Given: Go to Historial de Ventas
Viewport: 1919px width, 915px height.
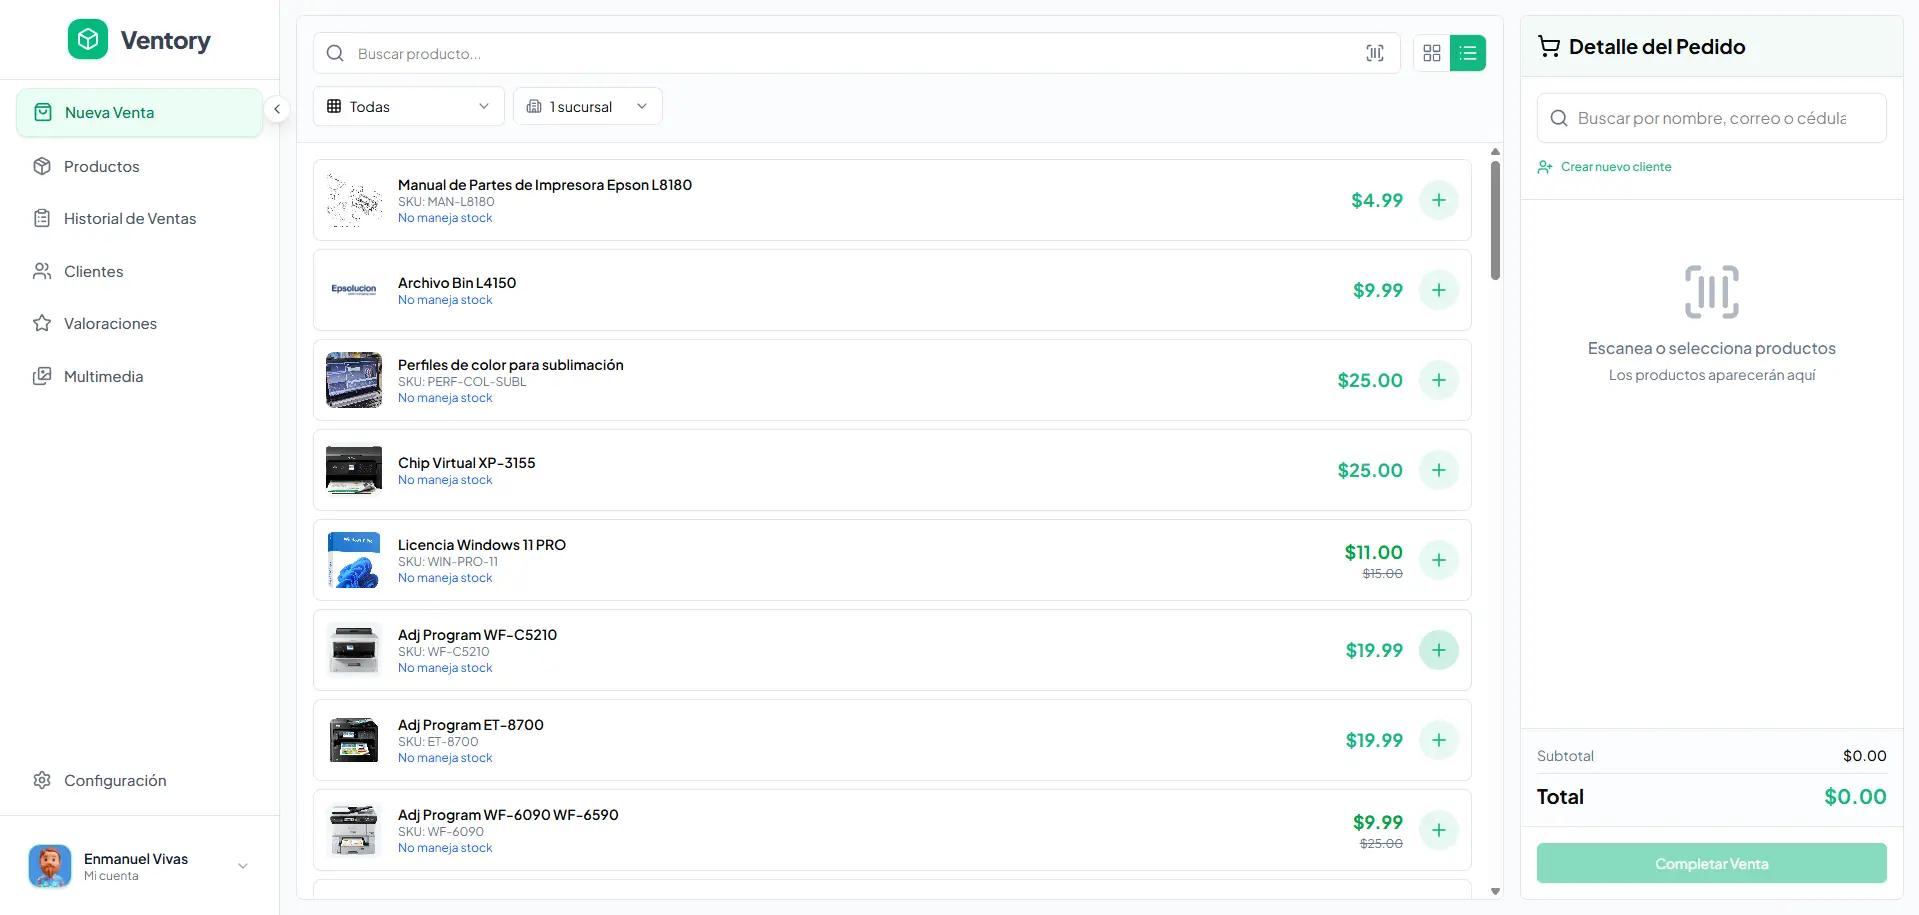Looking at the screenshot, I should 129,219.
